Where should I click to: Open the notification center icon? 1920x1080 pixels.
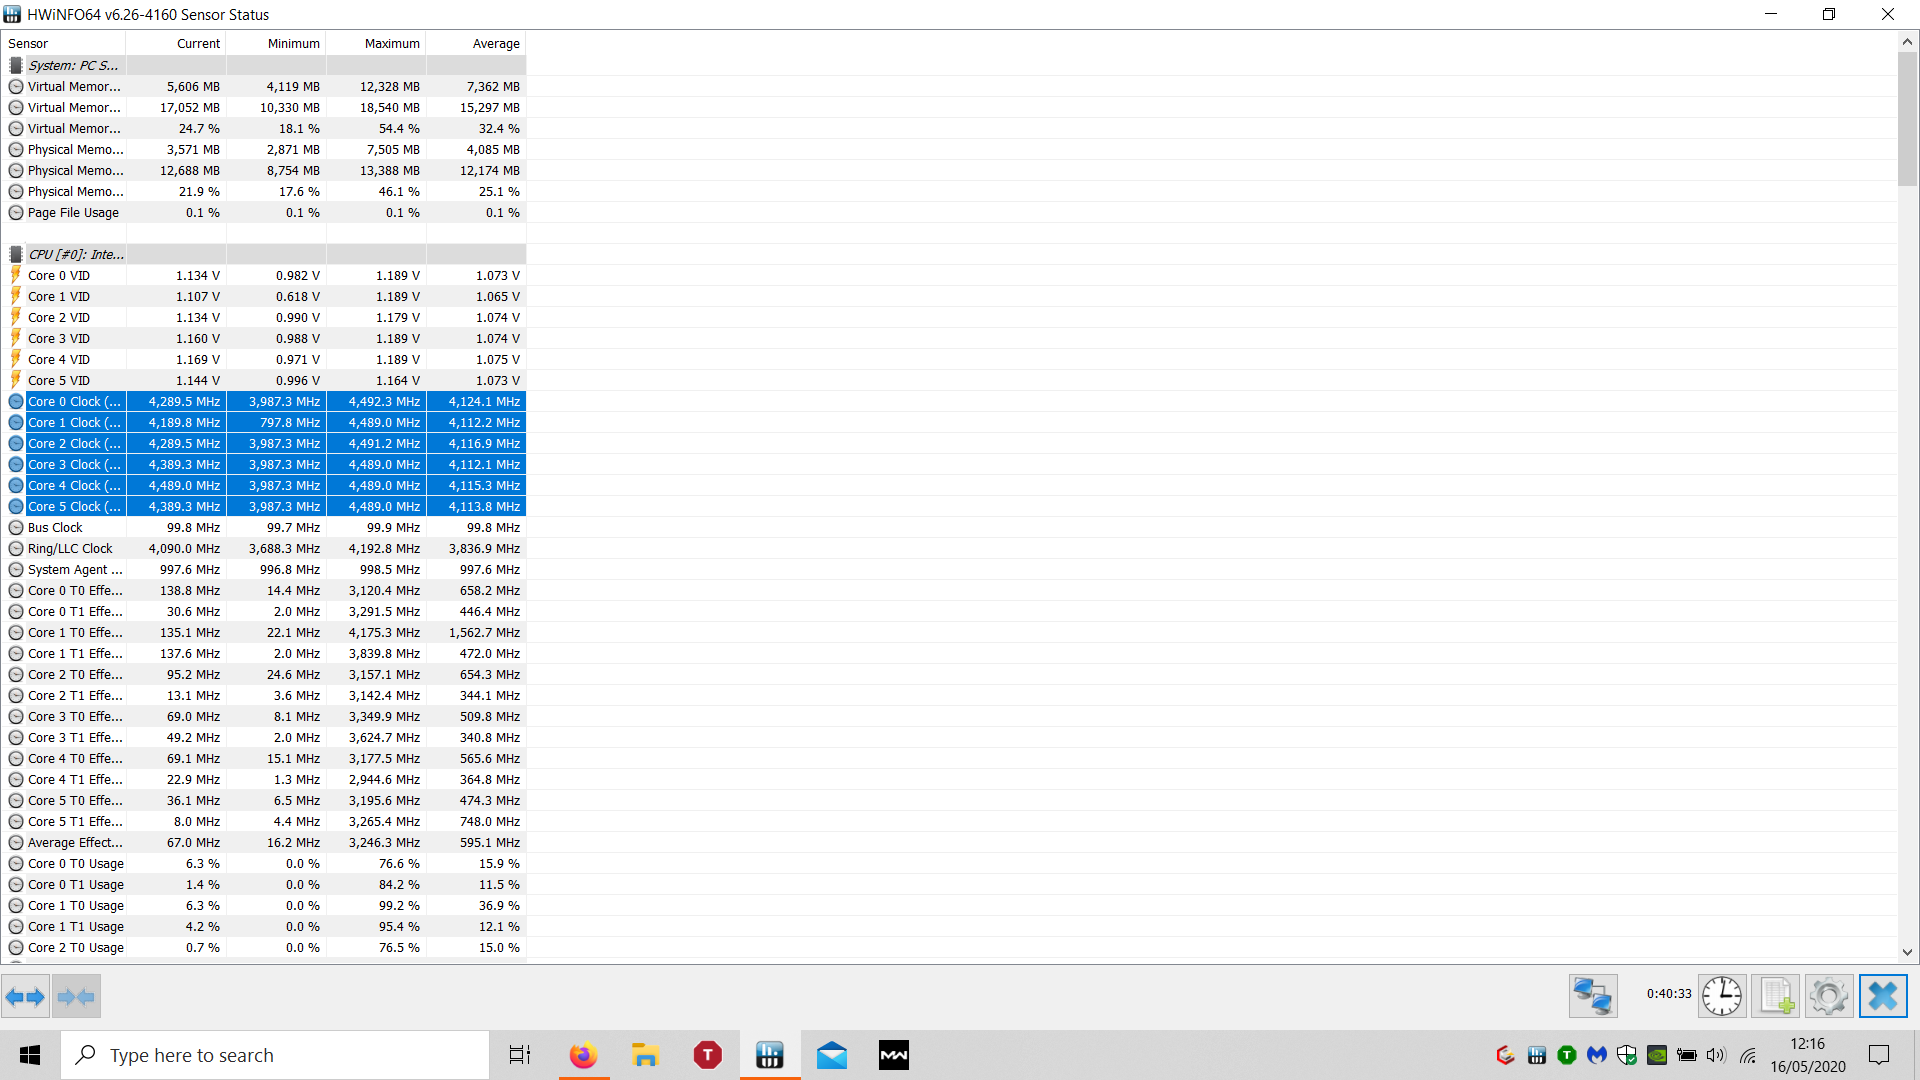click(x=1879, y=1055)
